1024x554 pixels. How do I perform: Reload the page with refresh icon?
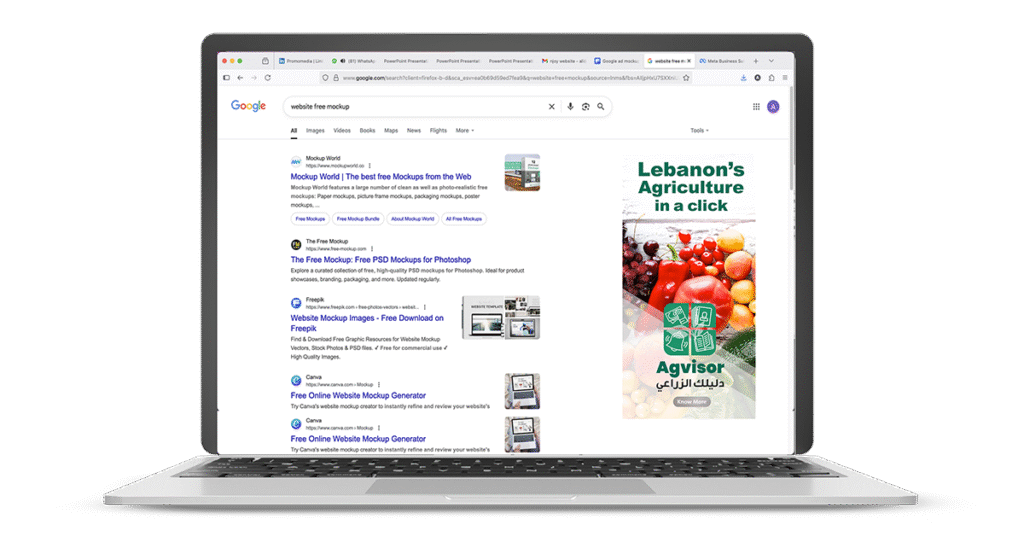[267, 78]
